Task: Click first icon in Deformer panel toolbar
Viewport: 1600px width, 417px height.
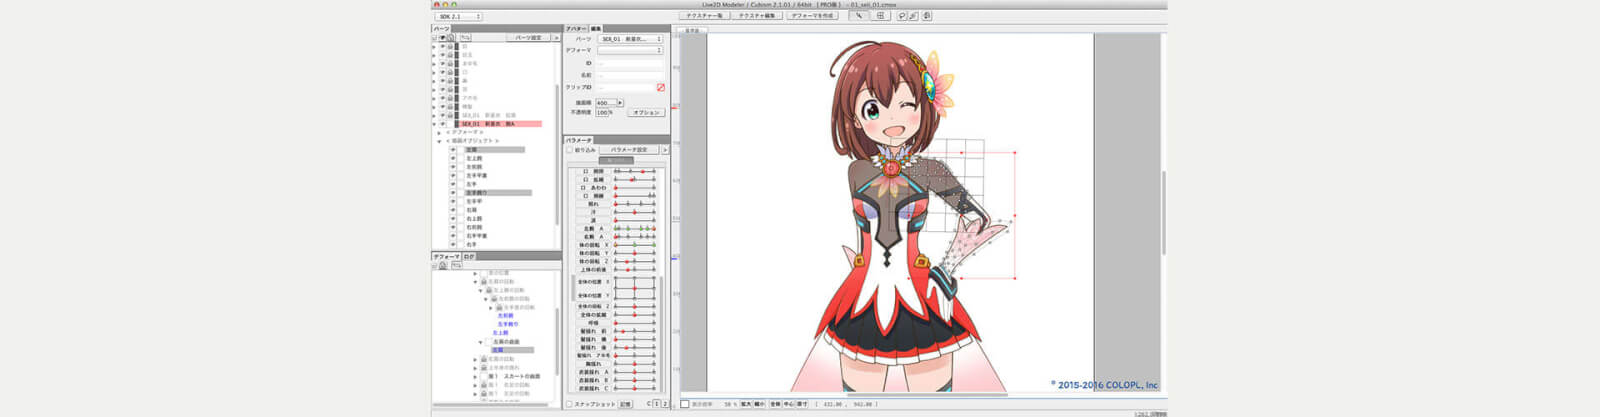Action: (x=434, y=266)
